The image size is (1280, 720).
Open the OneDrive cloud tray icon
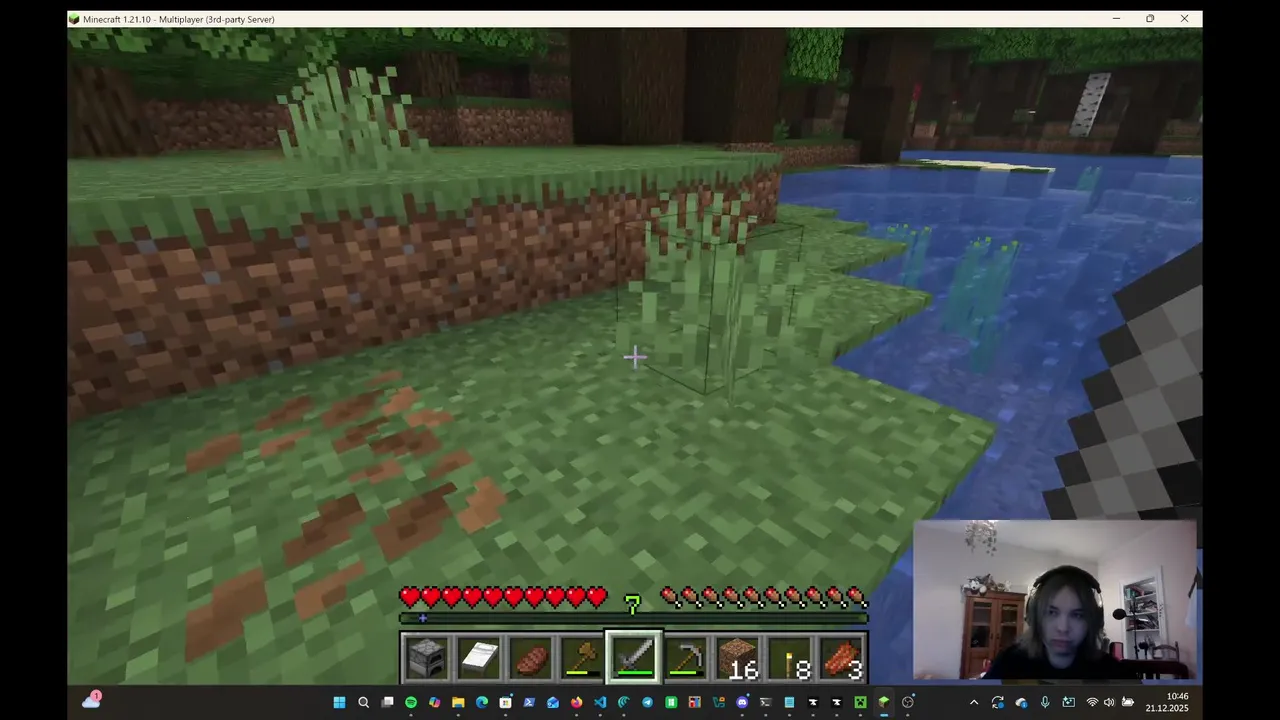tap(1021, 702)
